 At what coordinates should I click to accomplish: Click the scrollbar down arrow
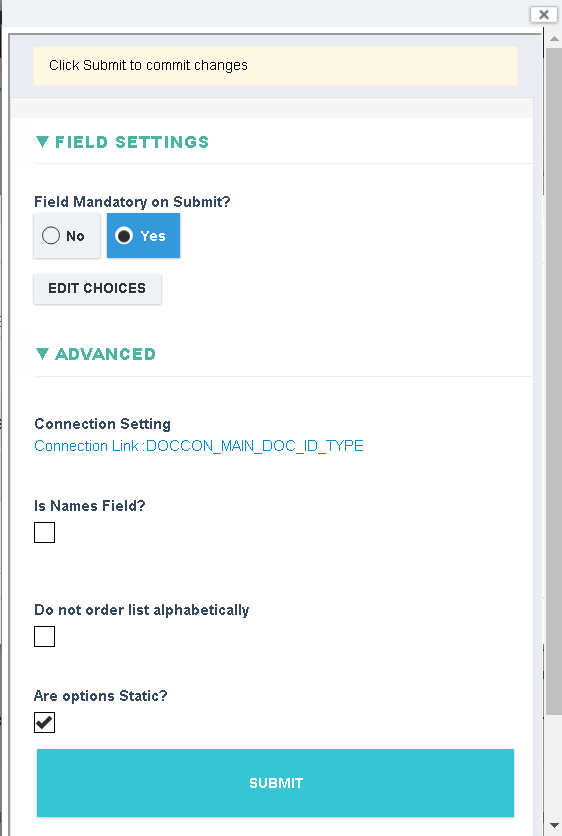[x=553, y=825]
